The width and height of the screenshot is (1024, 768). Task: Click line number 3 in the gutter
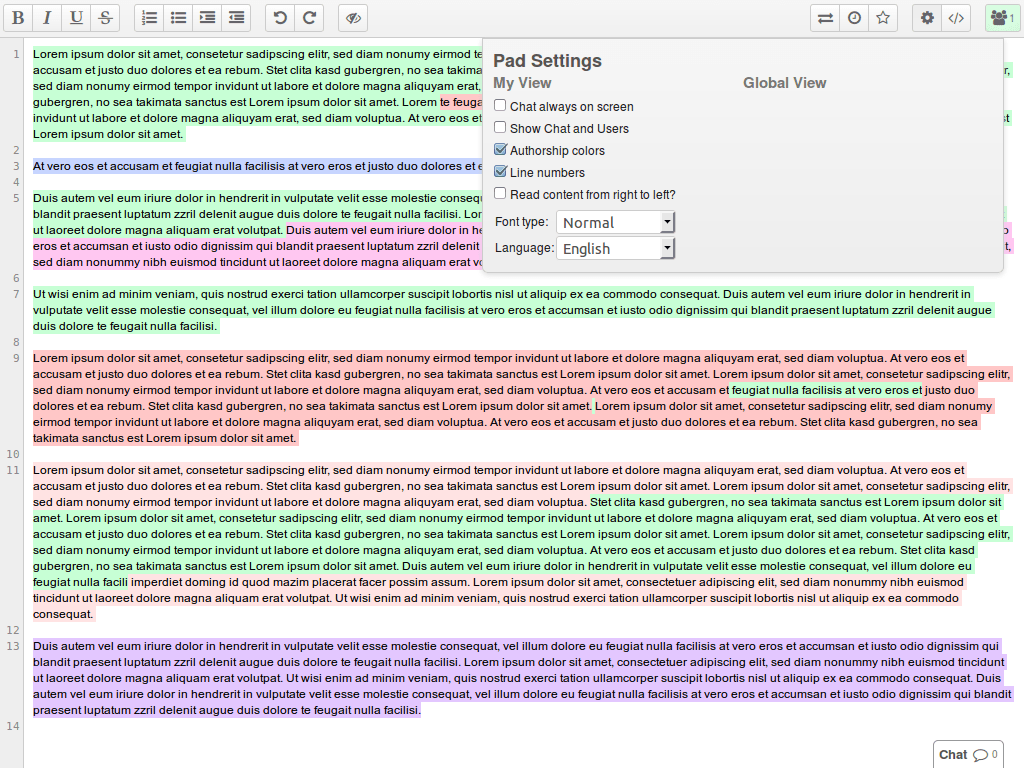point(16,166)
